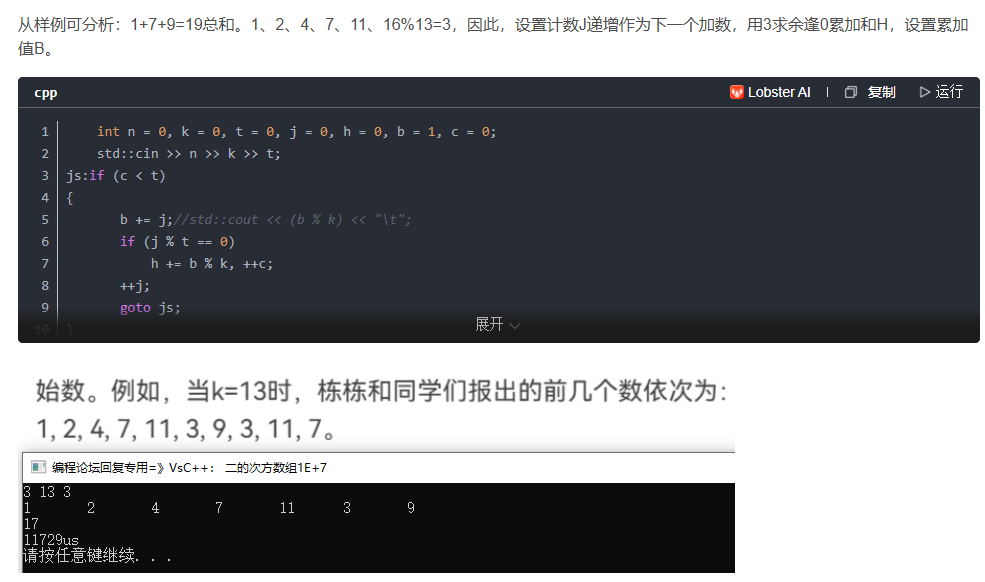Click the int variable declaration line

(297, 132)
